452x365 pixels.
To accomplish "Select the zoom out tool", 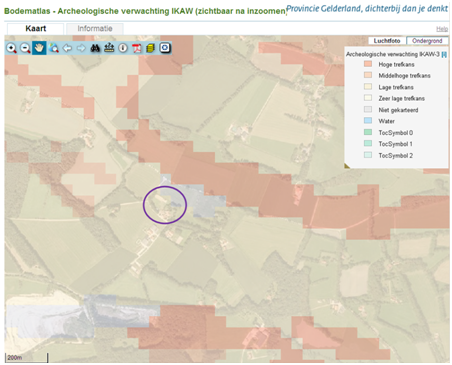I will coord(25,48).
